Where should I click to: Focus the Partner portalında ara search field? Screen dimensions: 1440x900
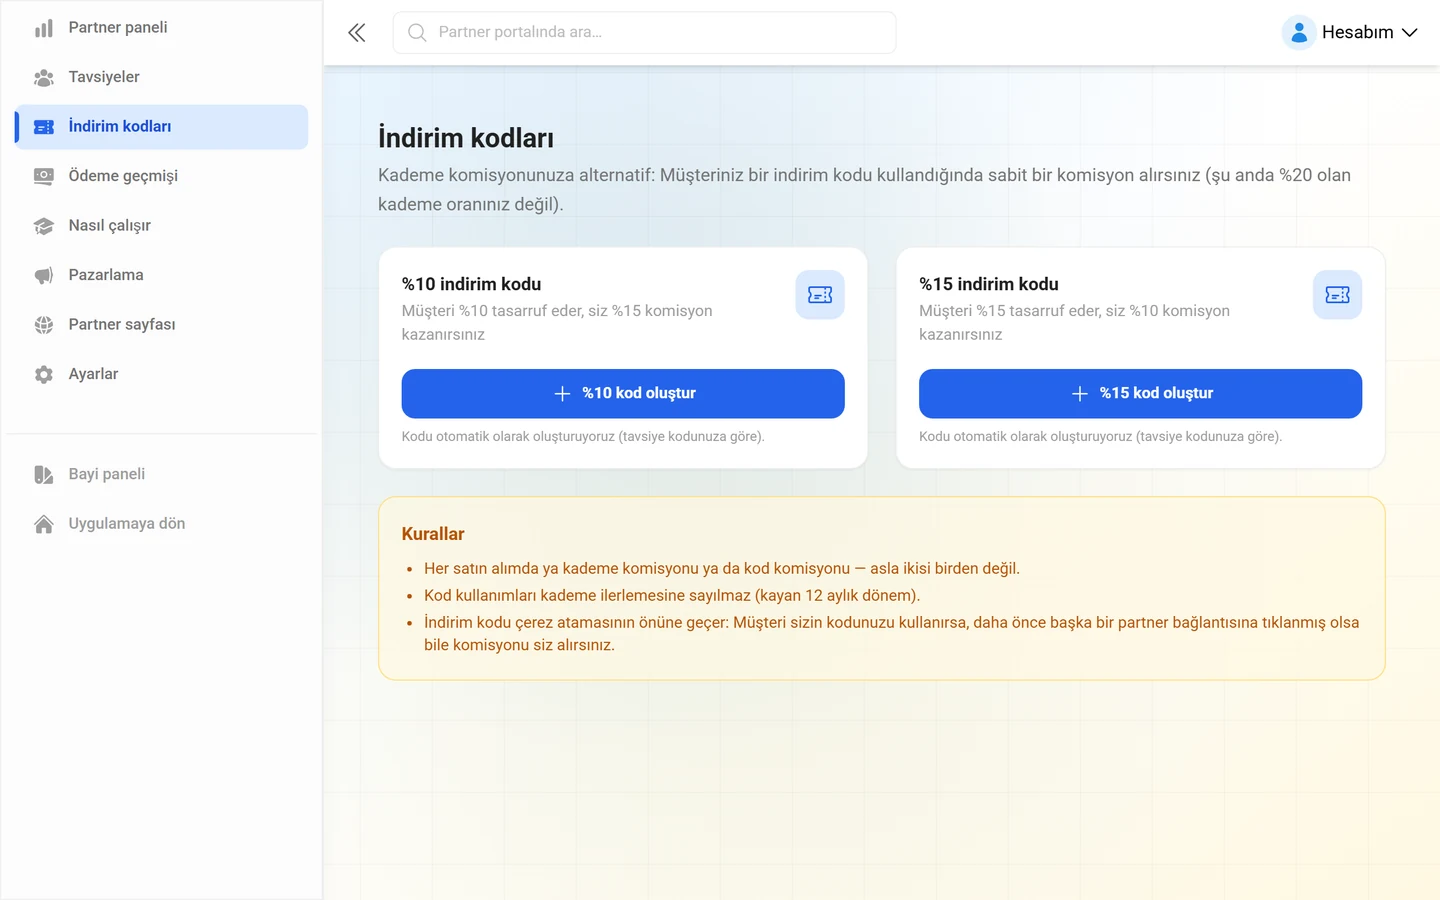645,33
